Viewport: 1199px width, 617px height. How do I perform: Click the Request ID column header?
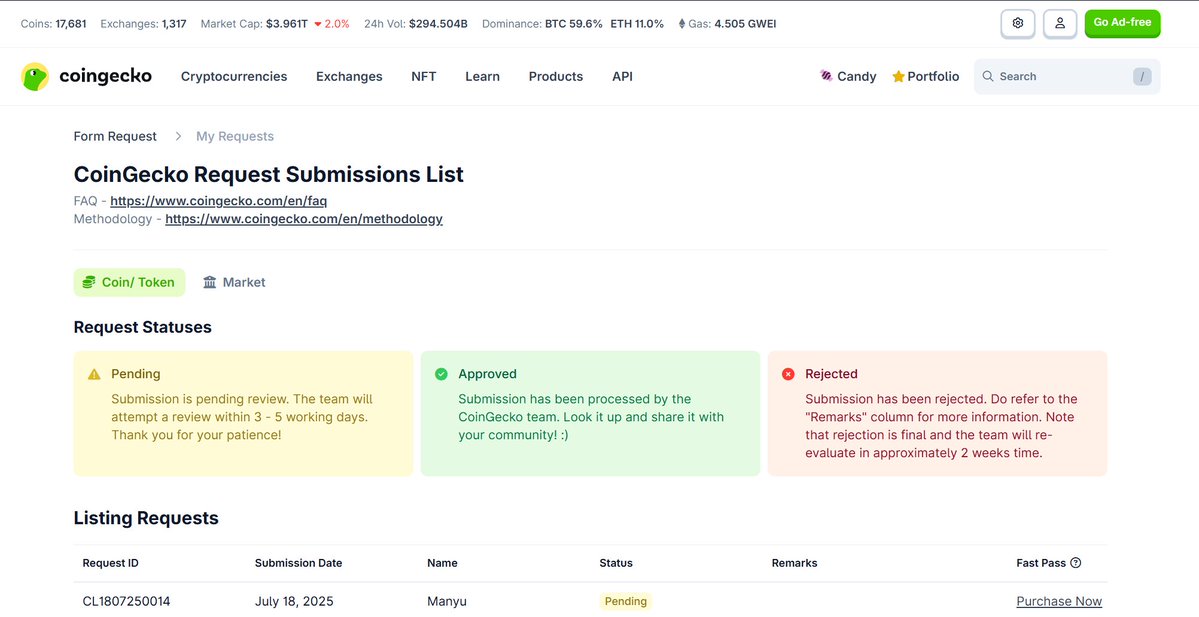pos(111,563)
